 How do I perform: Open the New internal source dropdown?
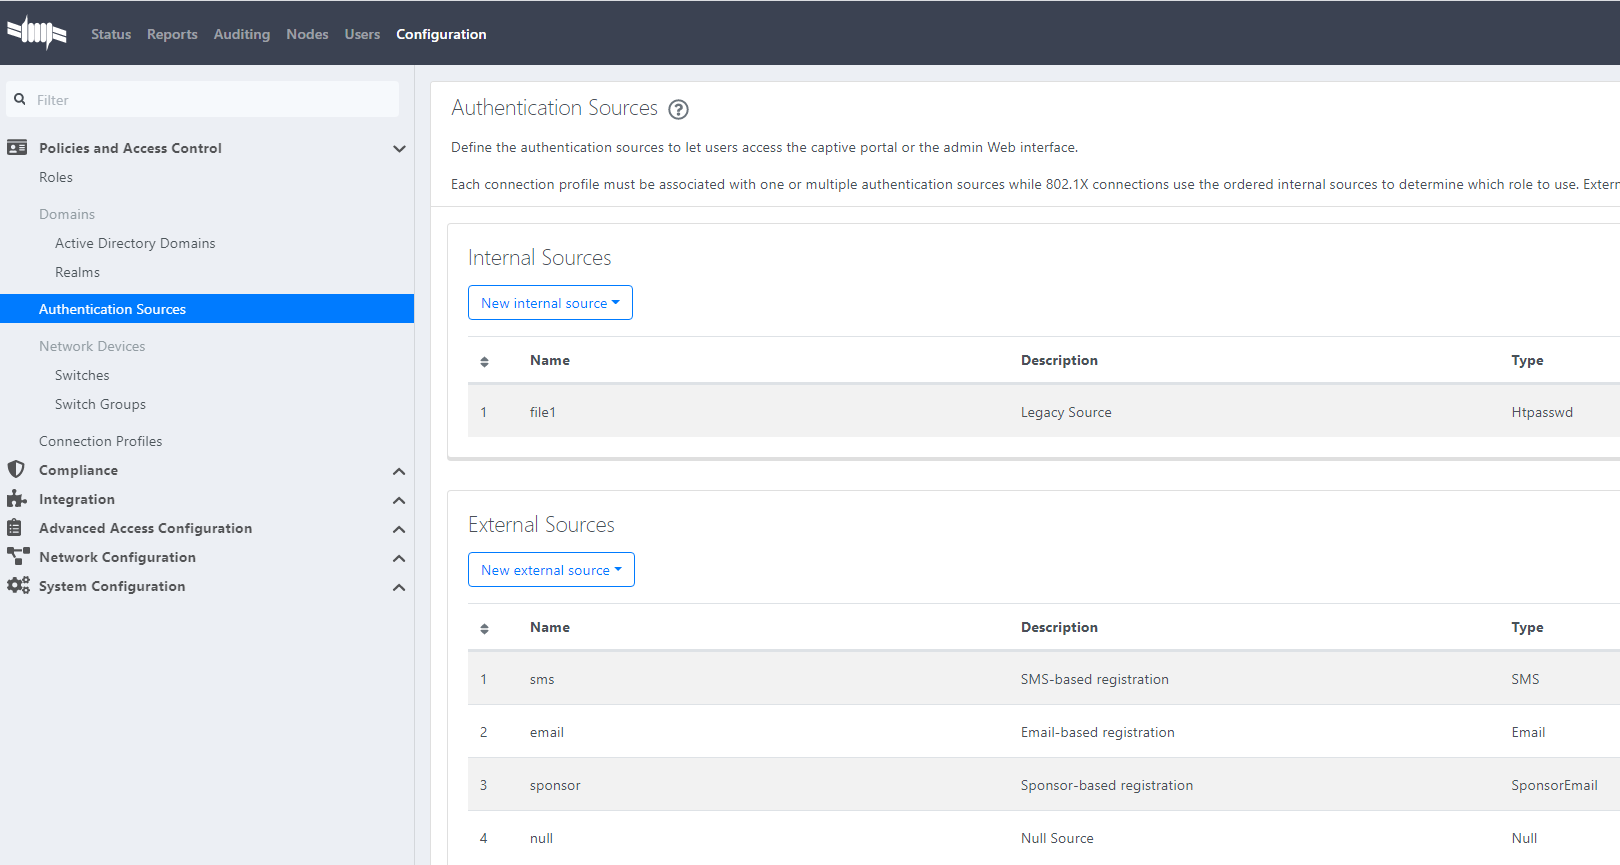pos(550,303)
